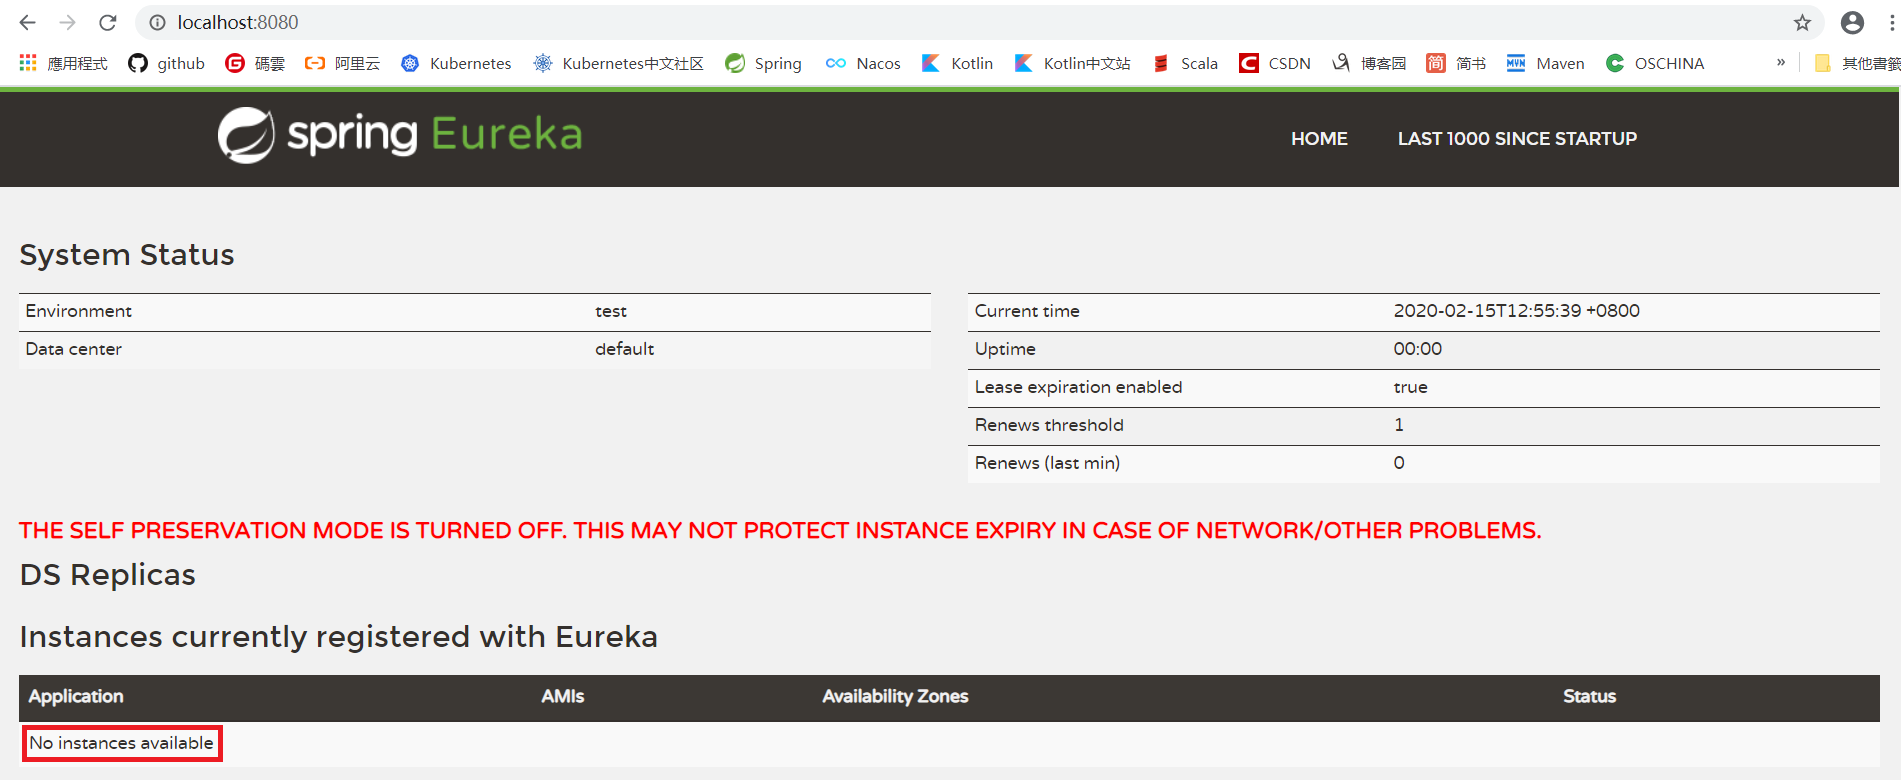Click the Application column header
1901x780 pixels.
click(76, 697)
